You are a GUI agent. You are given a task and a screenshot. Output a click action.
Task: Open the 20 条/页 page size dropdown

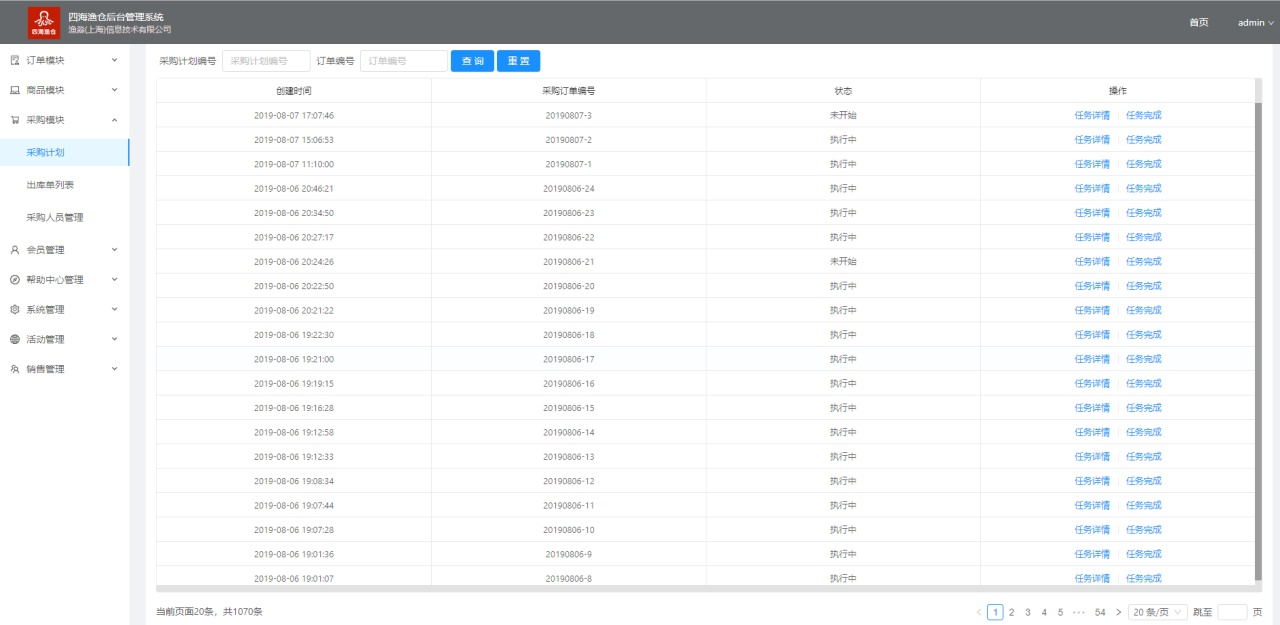(x=1157, y=612)
